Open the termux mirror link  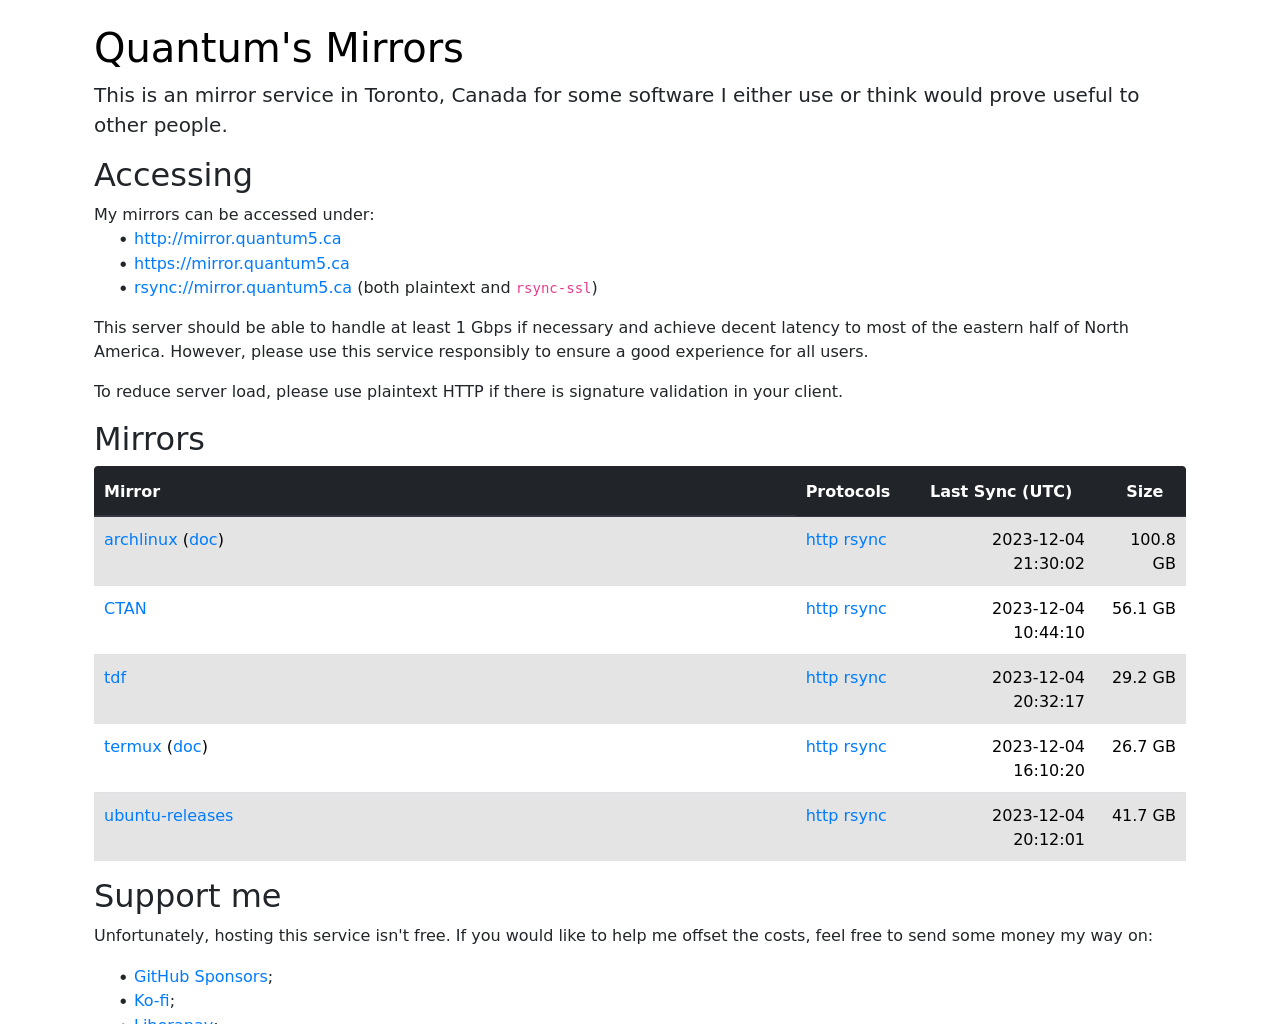(x=132, y=747)
